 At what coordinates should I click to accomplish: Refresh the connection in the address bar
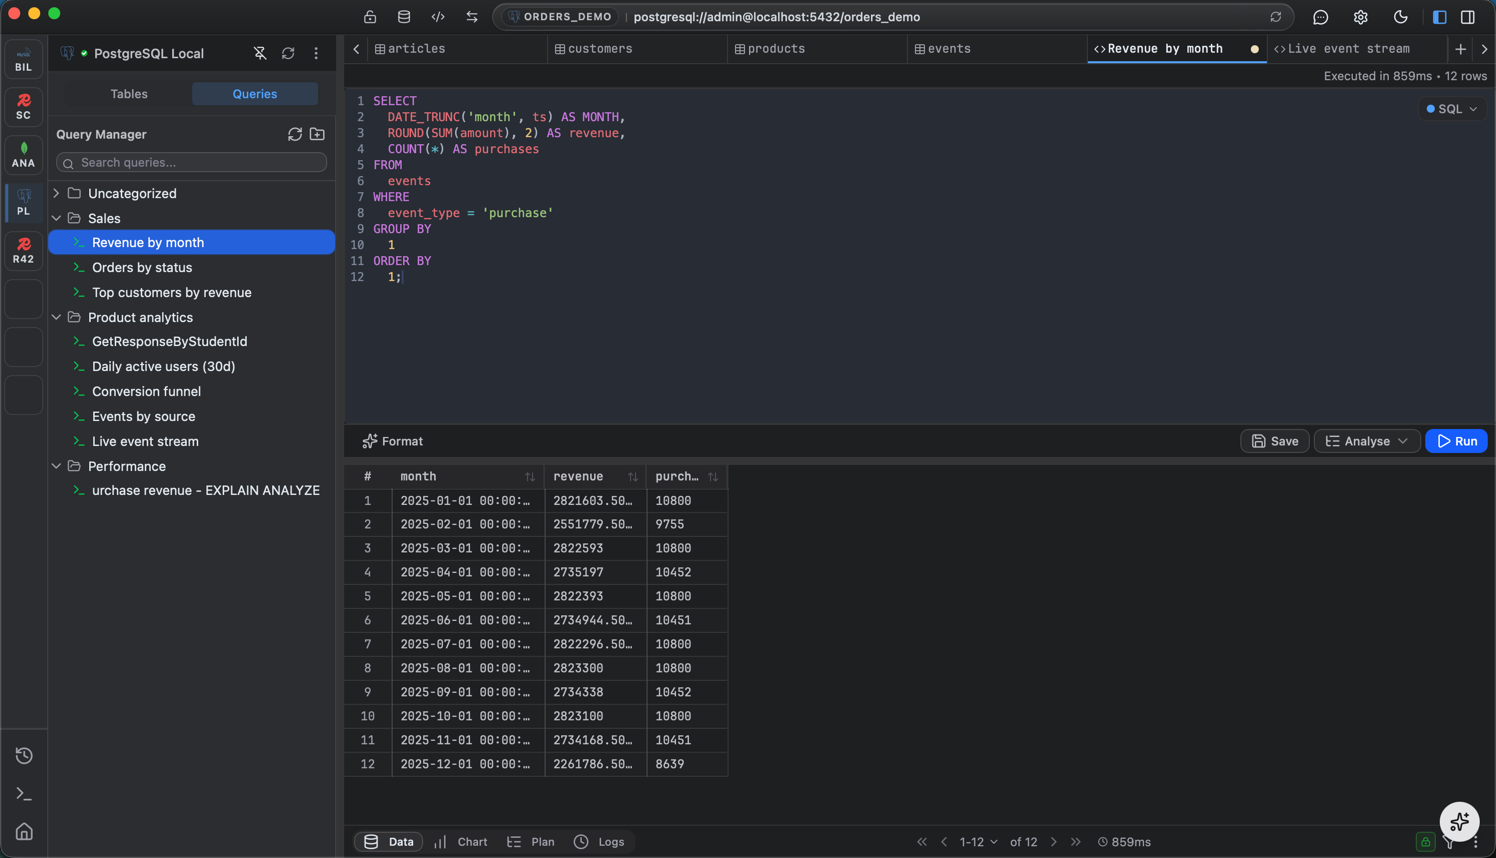(1276, 17)
